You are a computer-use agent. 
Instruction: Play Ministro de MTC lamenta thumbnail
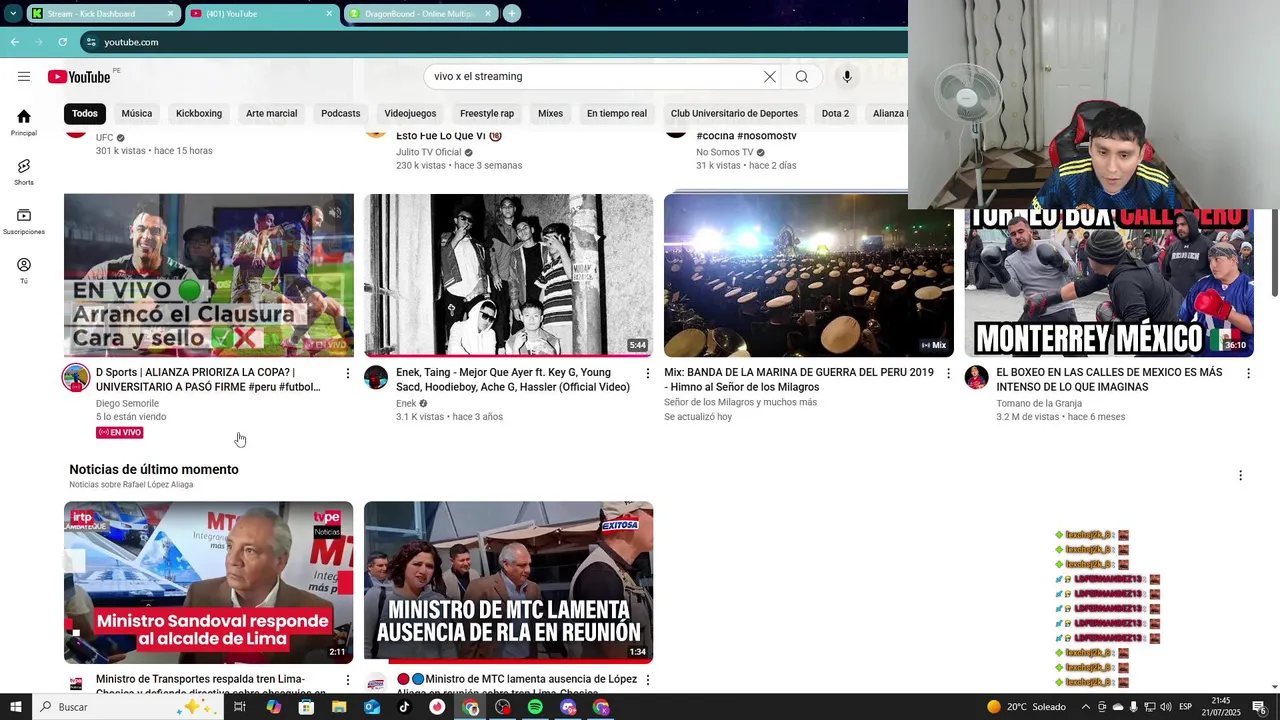pyautogui.click(x=509, y=582)
